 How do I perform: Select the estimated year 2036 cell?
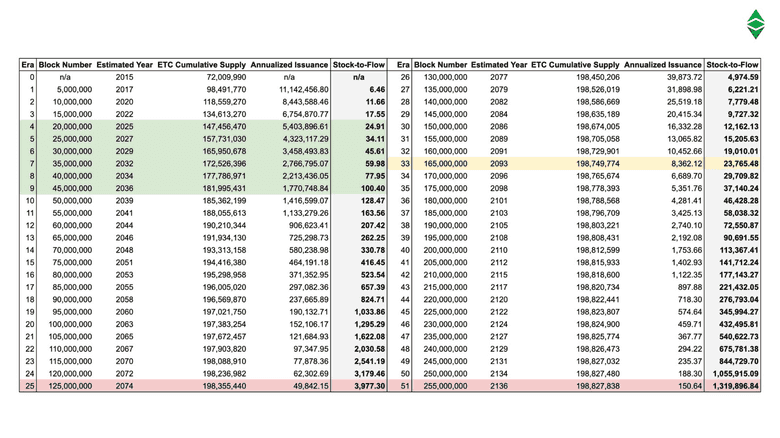[124, 188]
